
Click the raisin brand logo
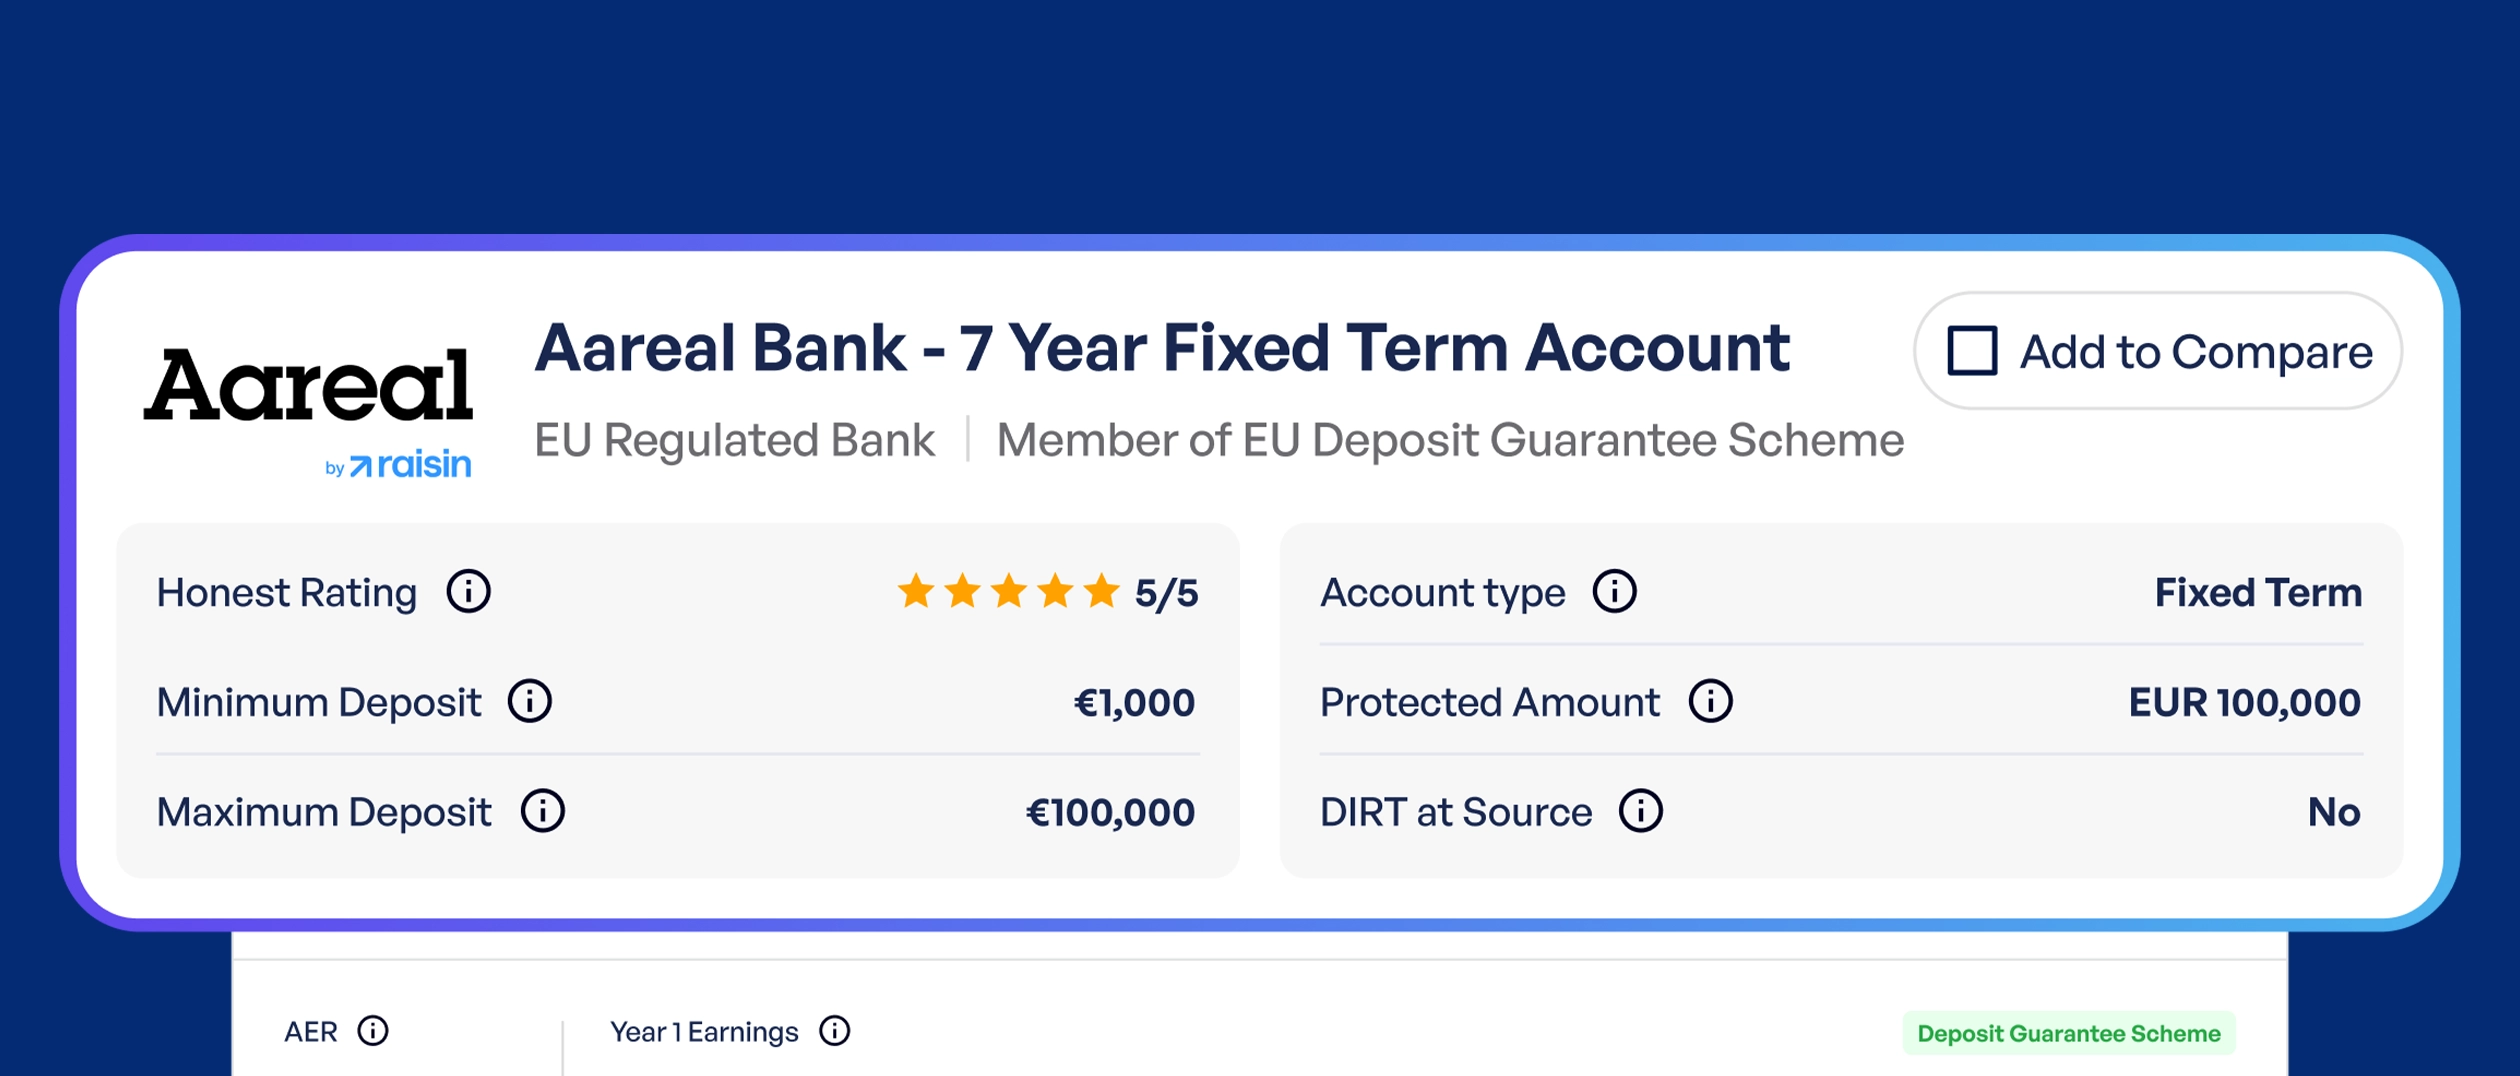click(410, 465)
